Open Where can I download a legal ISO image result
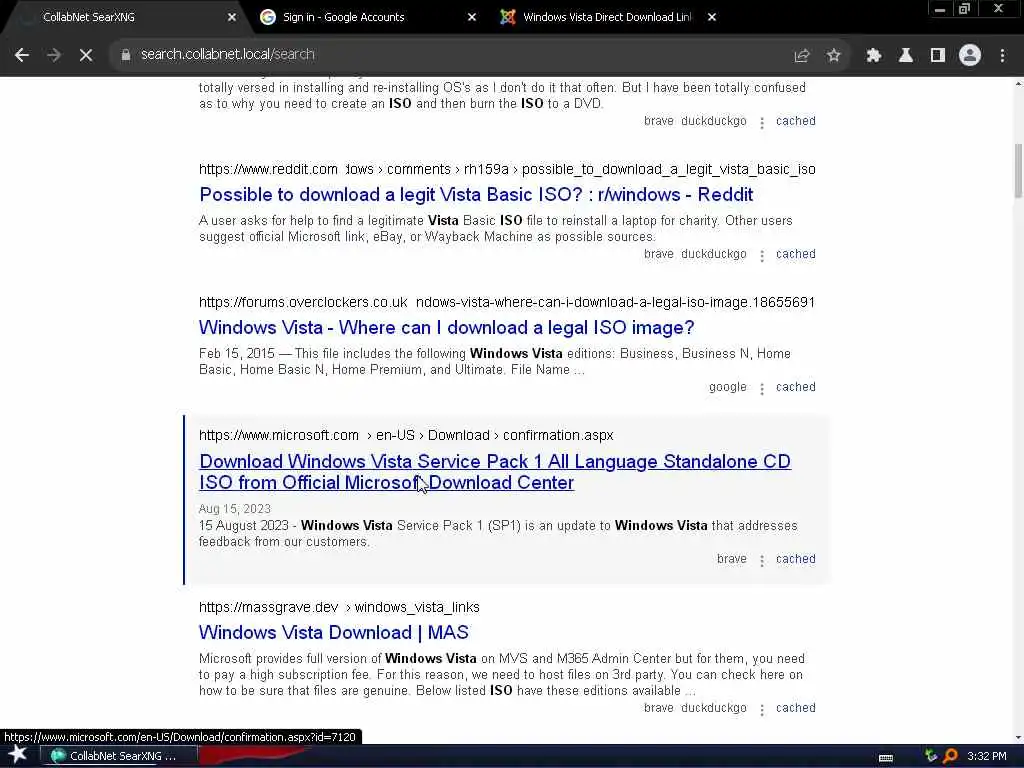The width and height of the screenshot is (1024, 768). (446, 327)
